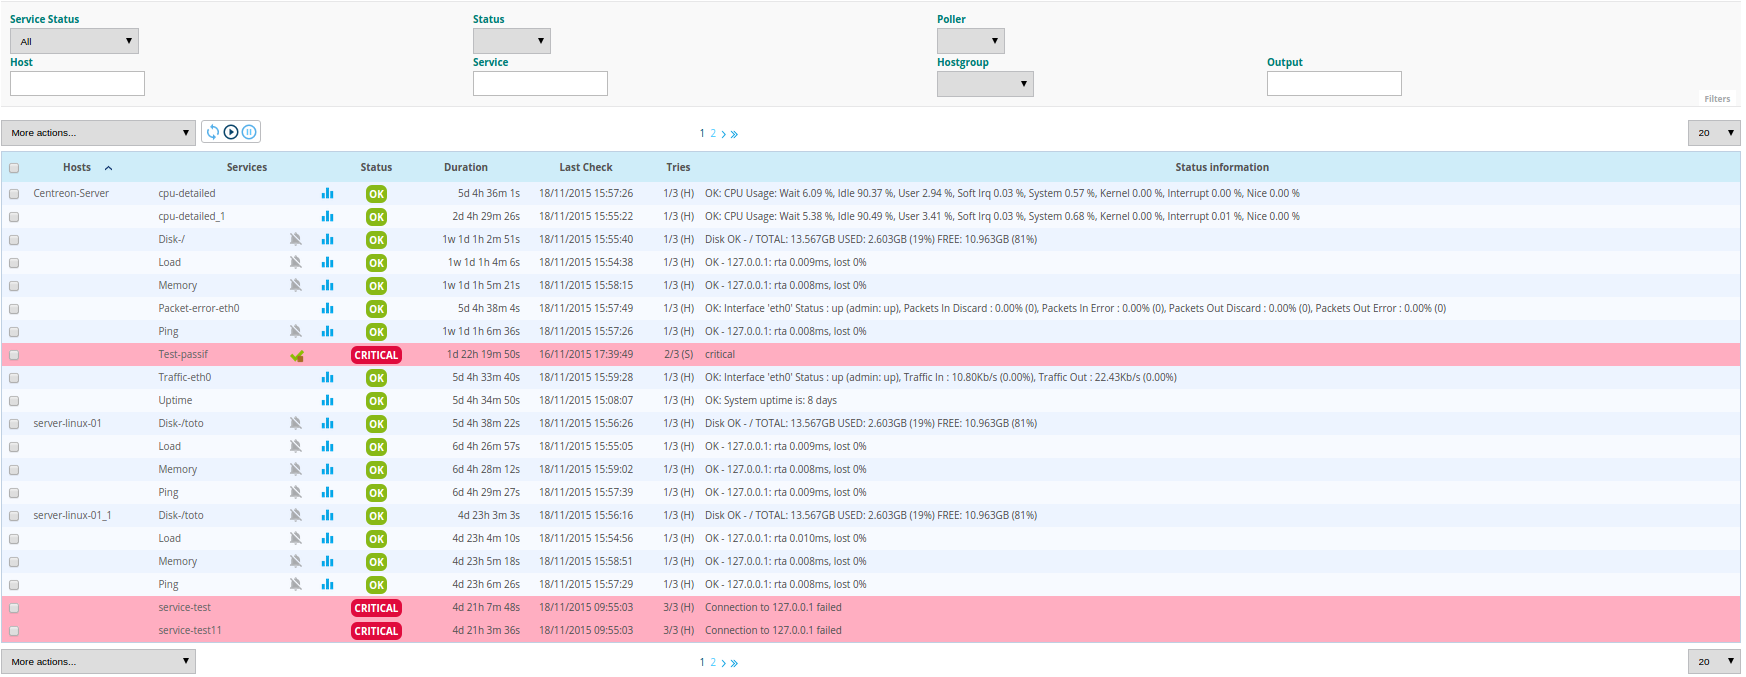Click the Filters label at top right
The height and width of the screenshot is (677, 1746).
(x=1717, y=99)
